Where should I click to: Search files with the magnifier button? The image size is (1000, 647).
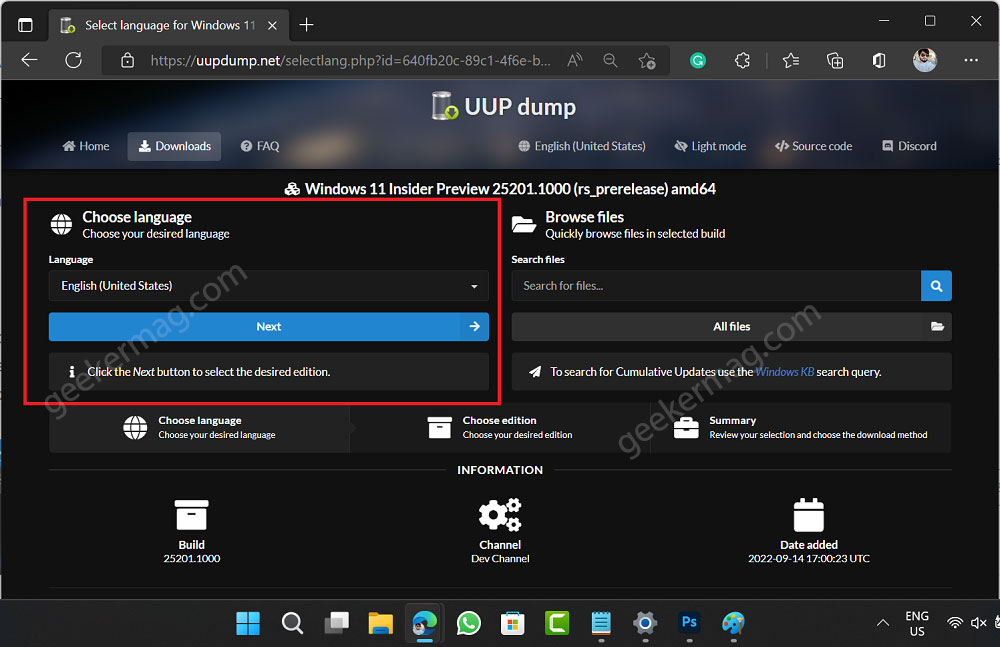tap(936, 286)
